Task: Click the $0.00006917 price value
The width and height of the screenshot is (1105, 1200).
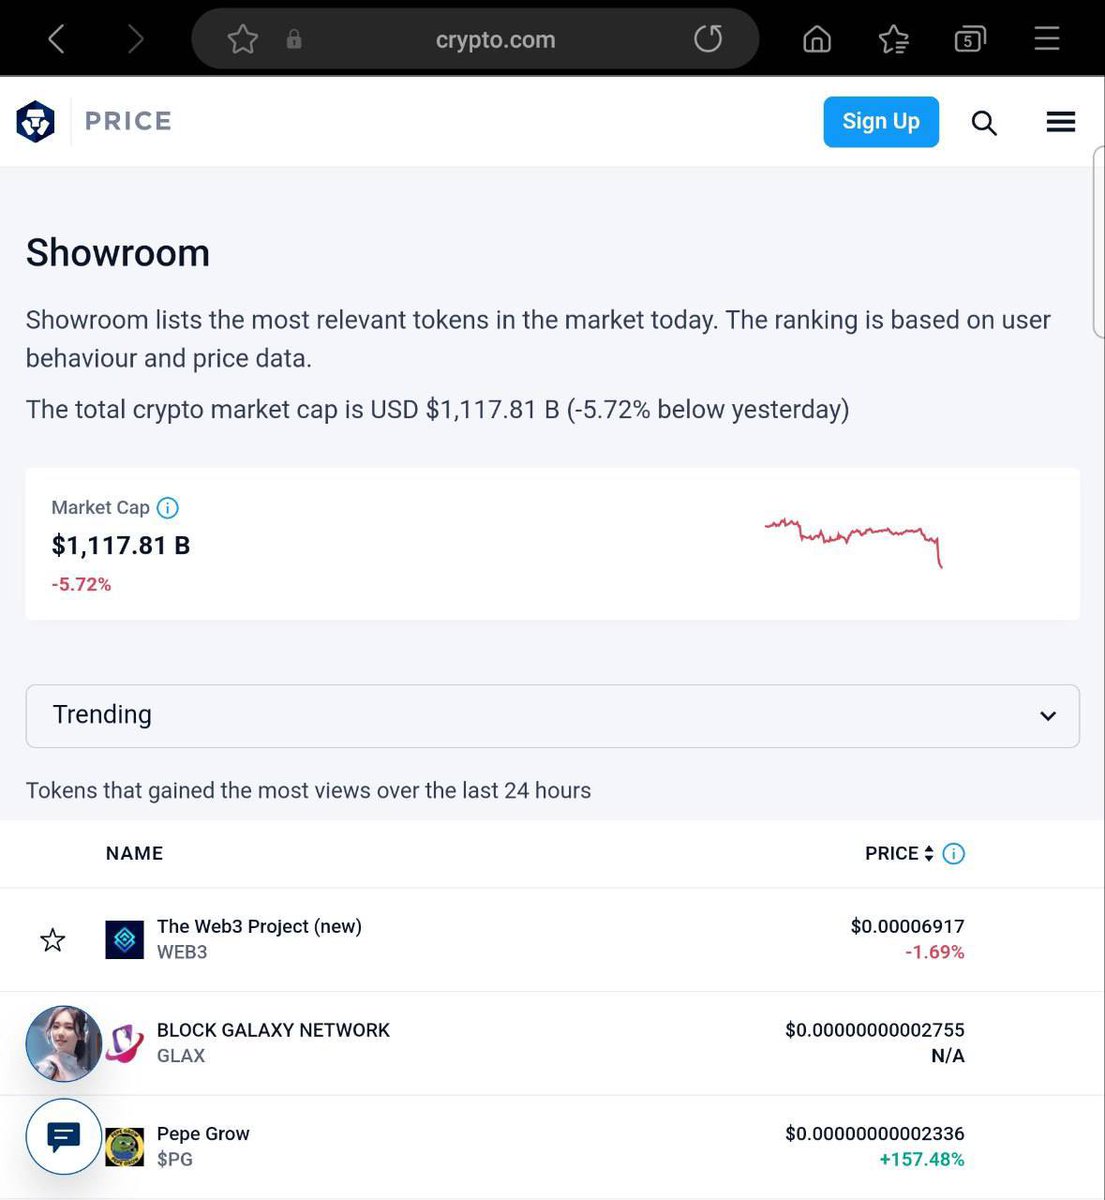Action: click(x=907, y=927)
